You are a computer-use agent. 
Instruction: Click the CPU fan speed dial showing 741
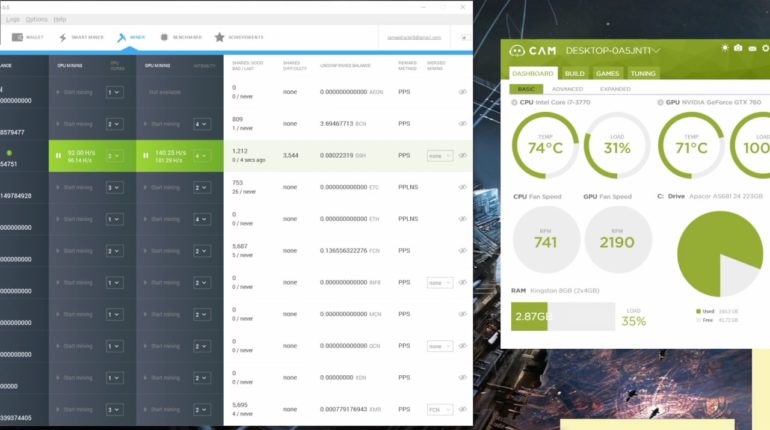[x=546, y=240]
